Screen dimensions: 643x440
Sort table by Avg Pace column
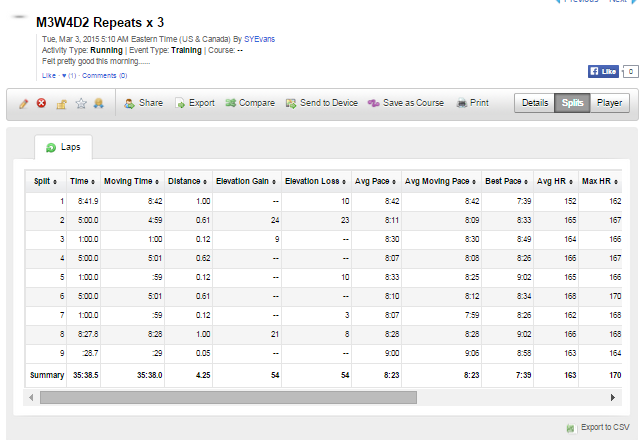372,181
